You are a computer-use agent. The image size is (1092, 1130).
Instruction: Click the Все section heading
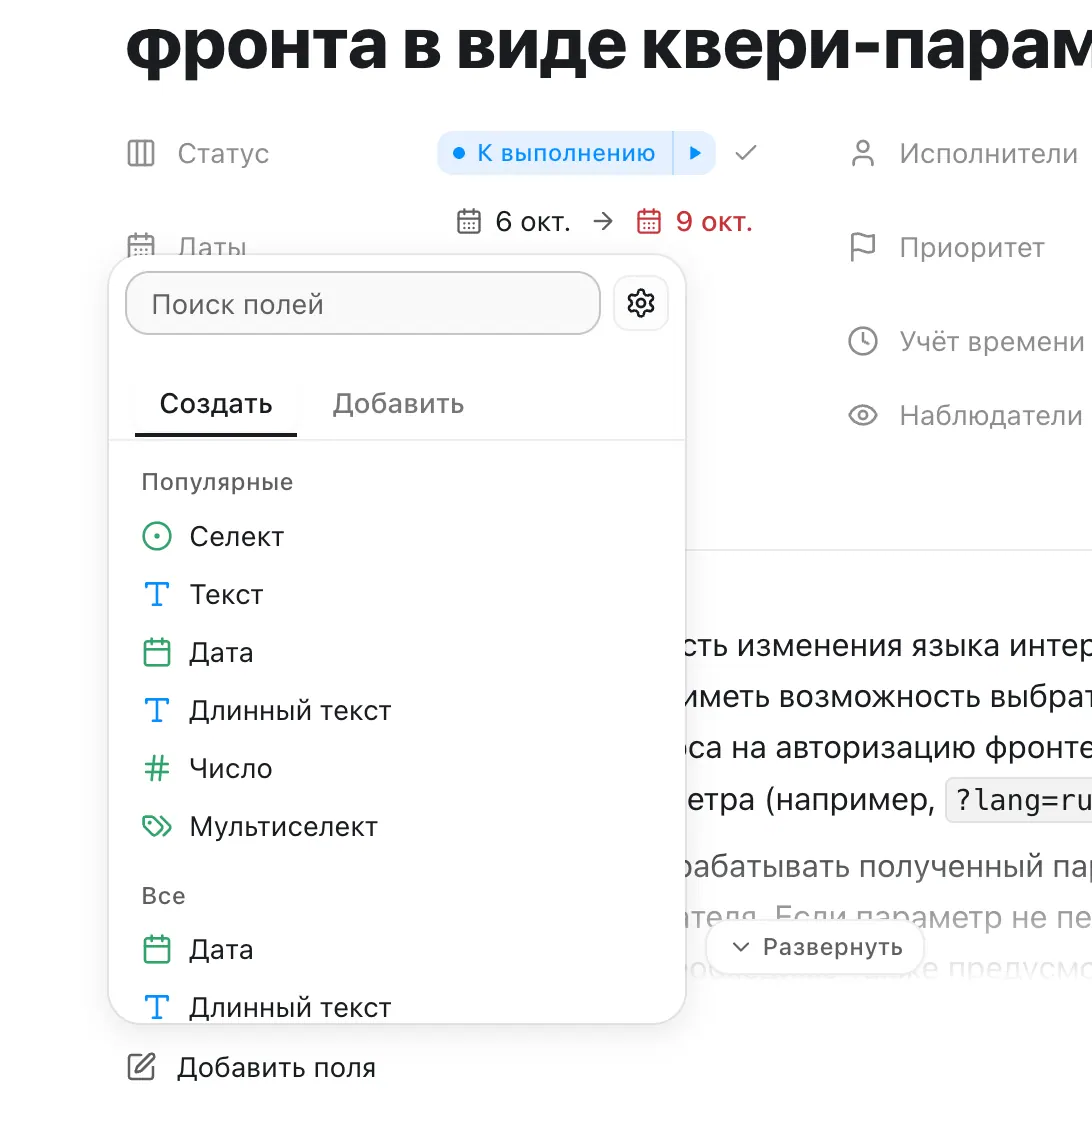pos(164,896)
